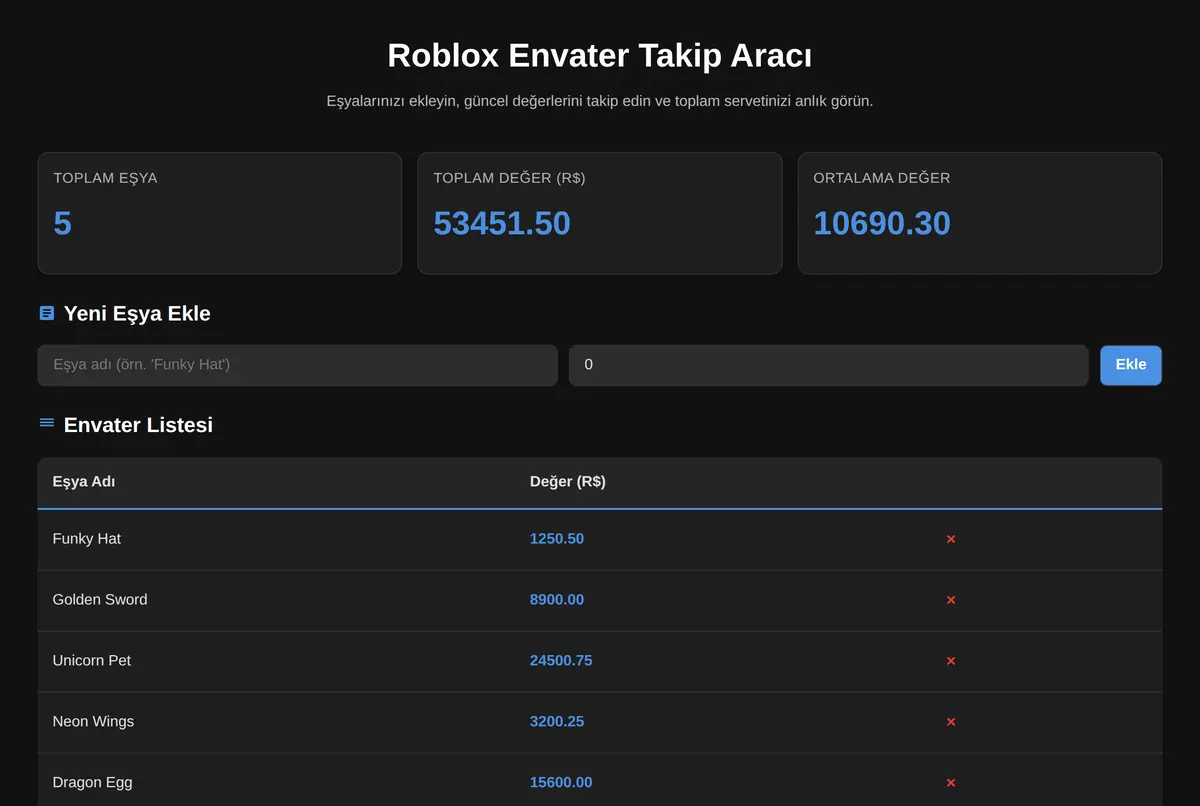Remove the Neon Wings entry

tap(951, 722)
